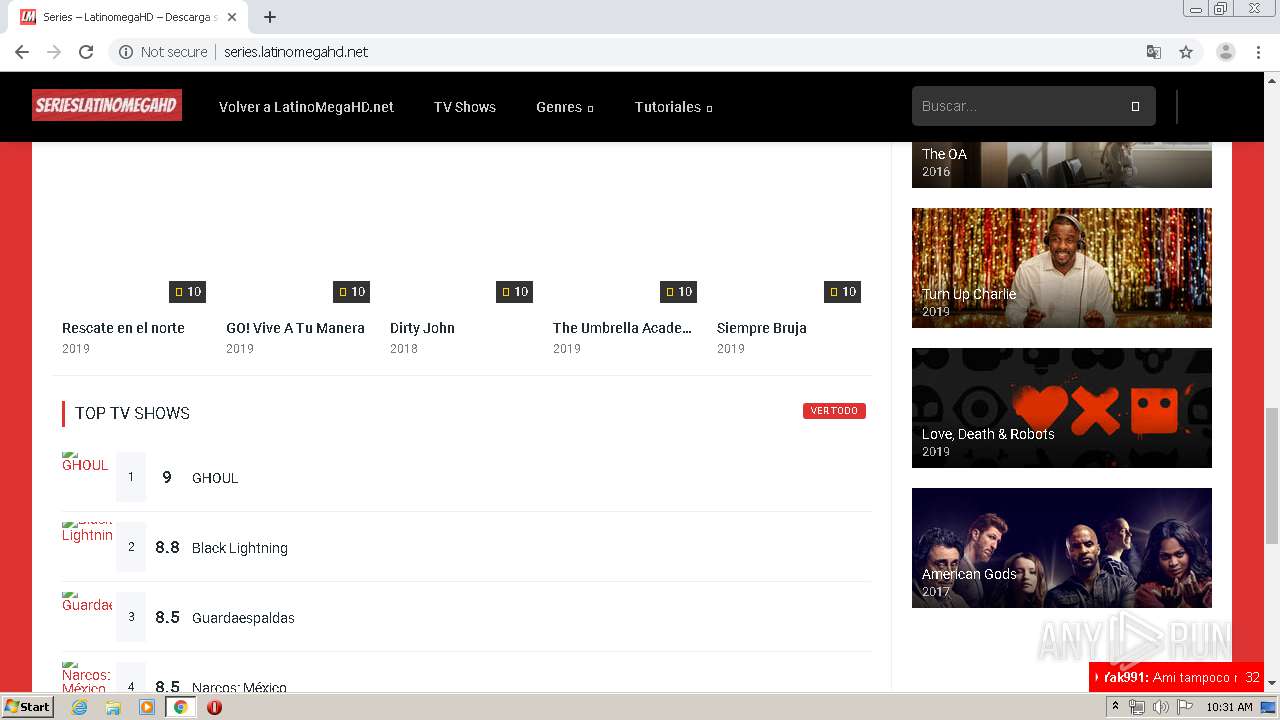Open the Dirty John title link
Screen dimensions: 1280x720
tap(422, 328)
